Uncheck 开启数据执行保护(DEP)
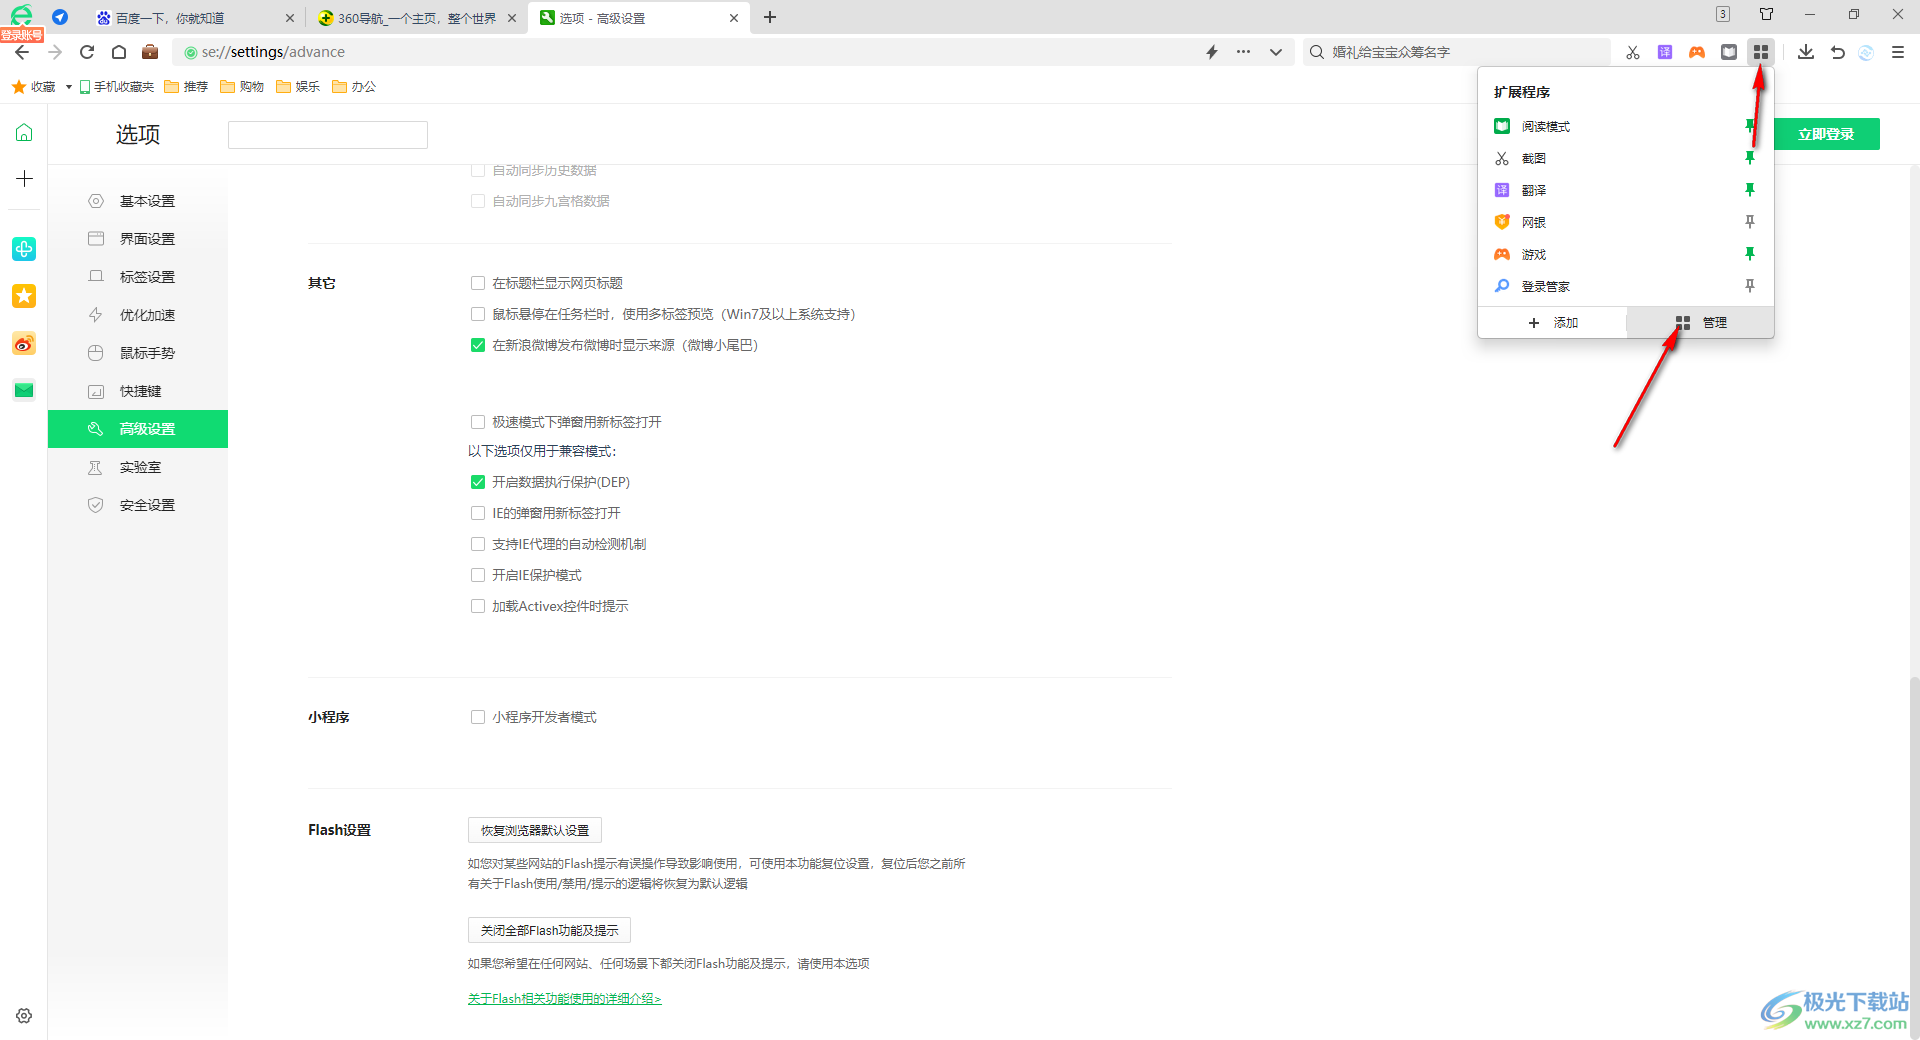 click(x=478, y=482)
